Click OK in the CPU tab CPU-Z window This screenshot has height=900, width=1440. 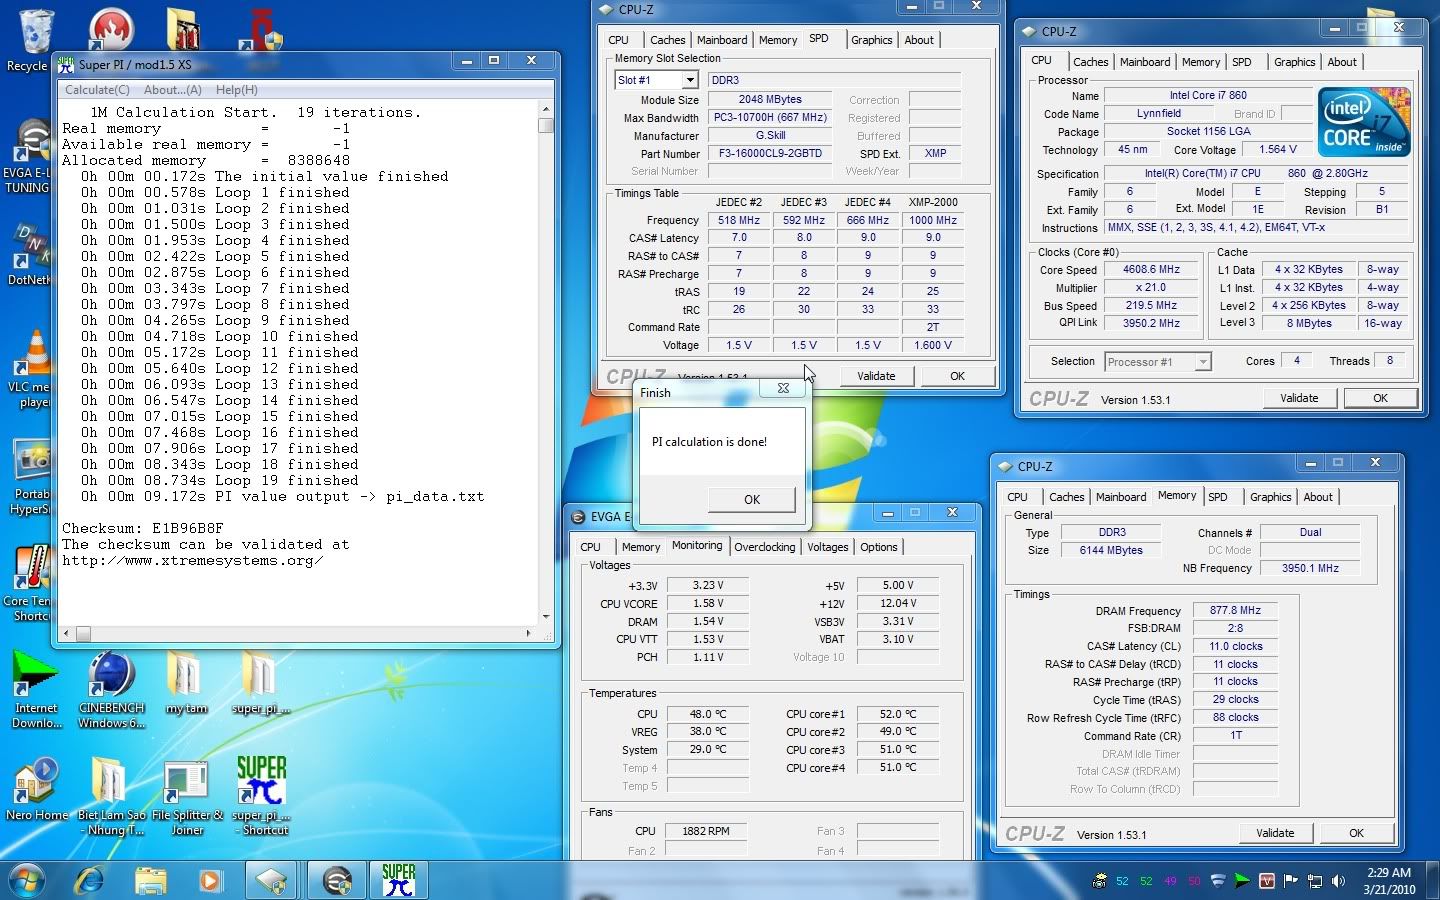[x=1380, y=398]
